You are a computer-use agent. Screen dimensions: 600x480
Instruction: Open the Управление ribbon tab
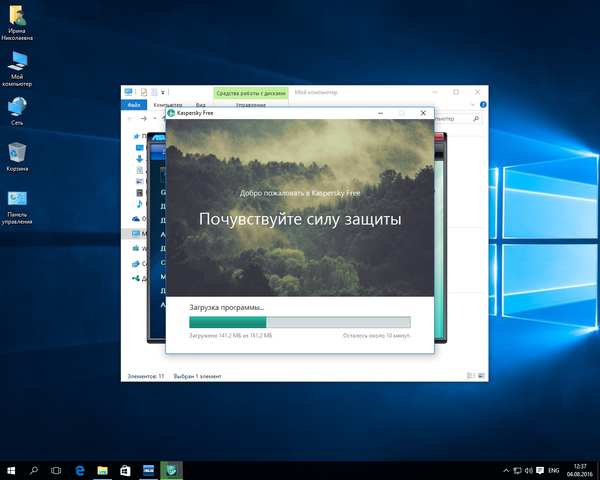(251, 104)
